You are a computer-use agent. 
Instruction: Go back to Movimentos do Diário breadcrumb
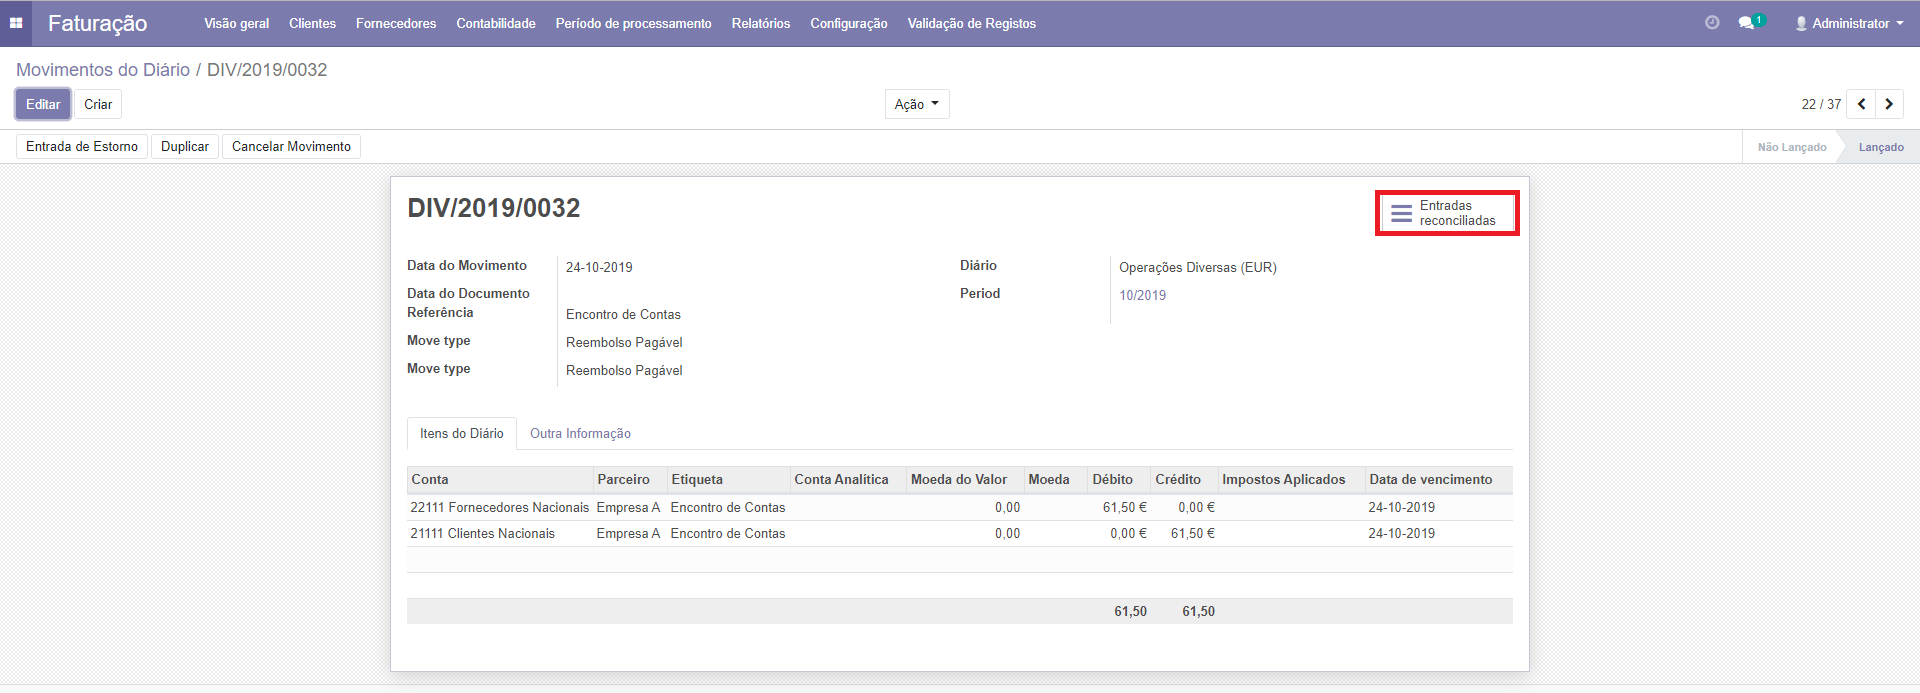pyautogui.click(x=103, y=70)
